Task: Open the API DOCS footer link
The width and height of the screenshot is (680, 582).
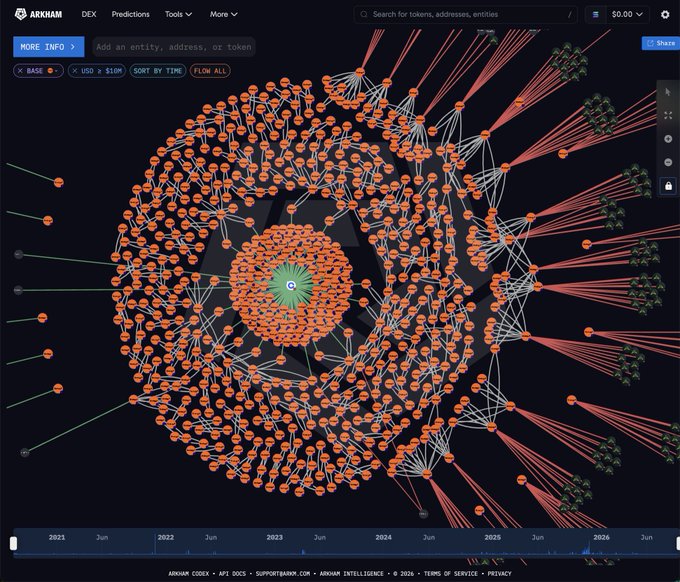Action: pos(232,573)
